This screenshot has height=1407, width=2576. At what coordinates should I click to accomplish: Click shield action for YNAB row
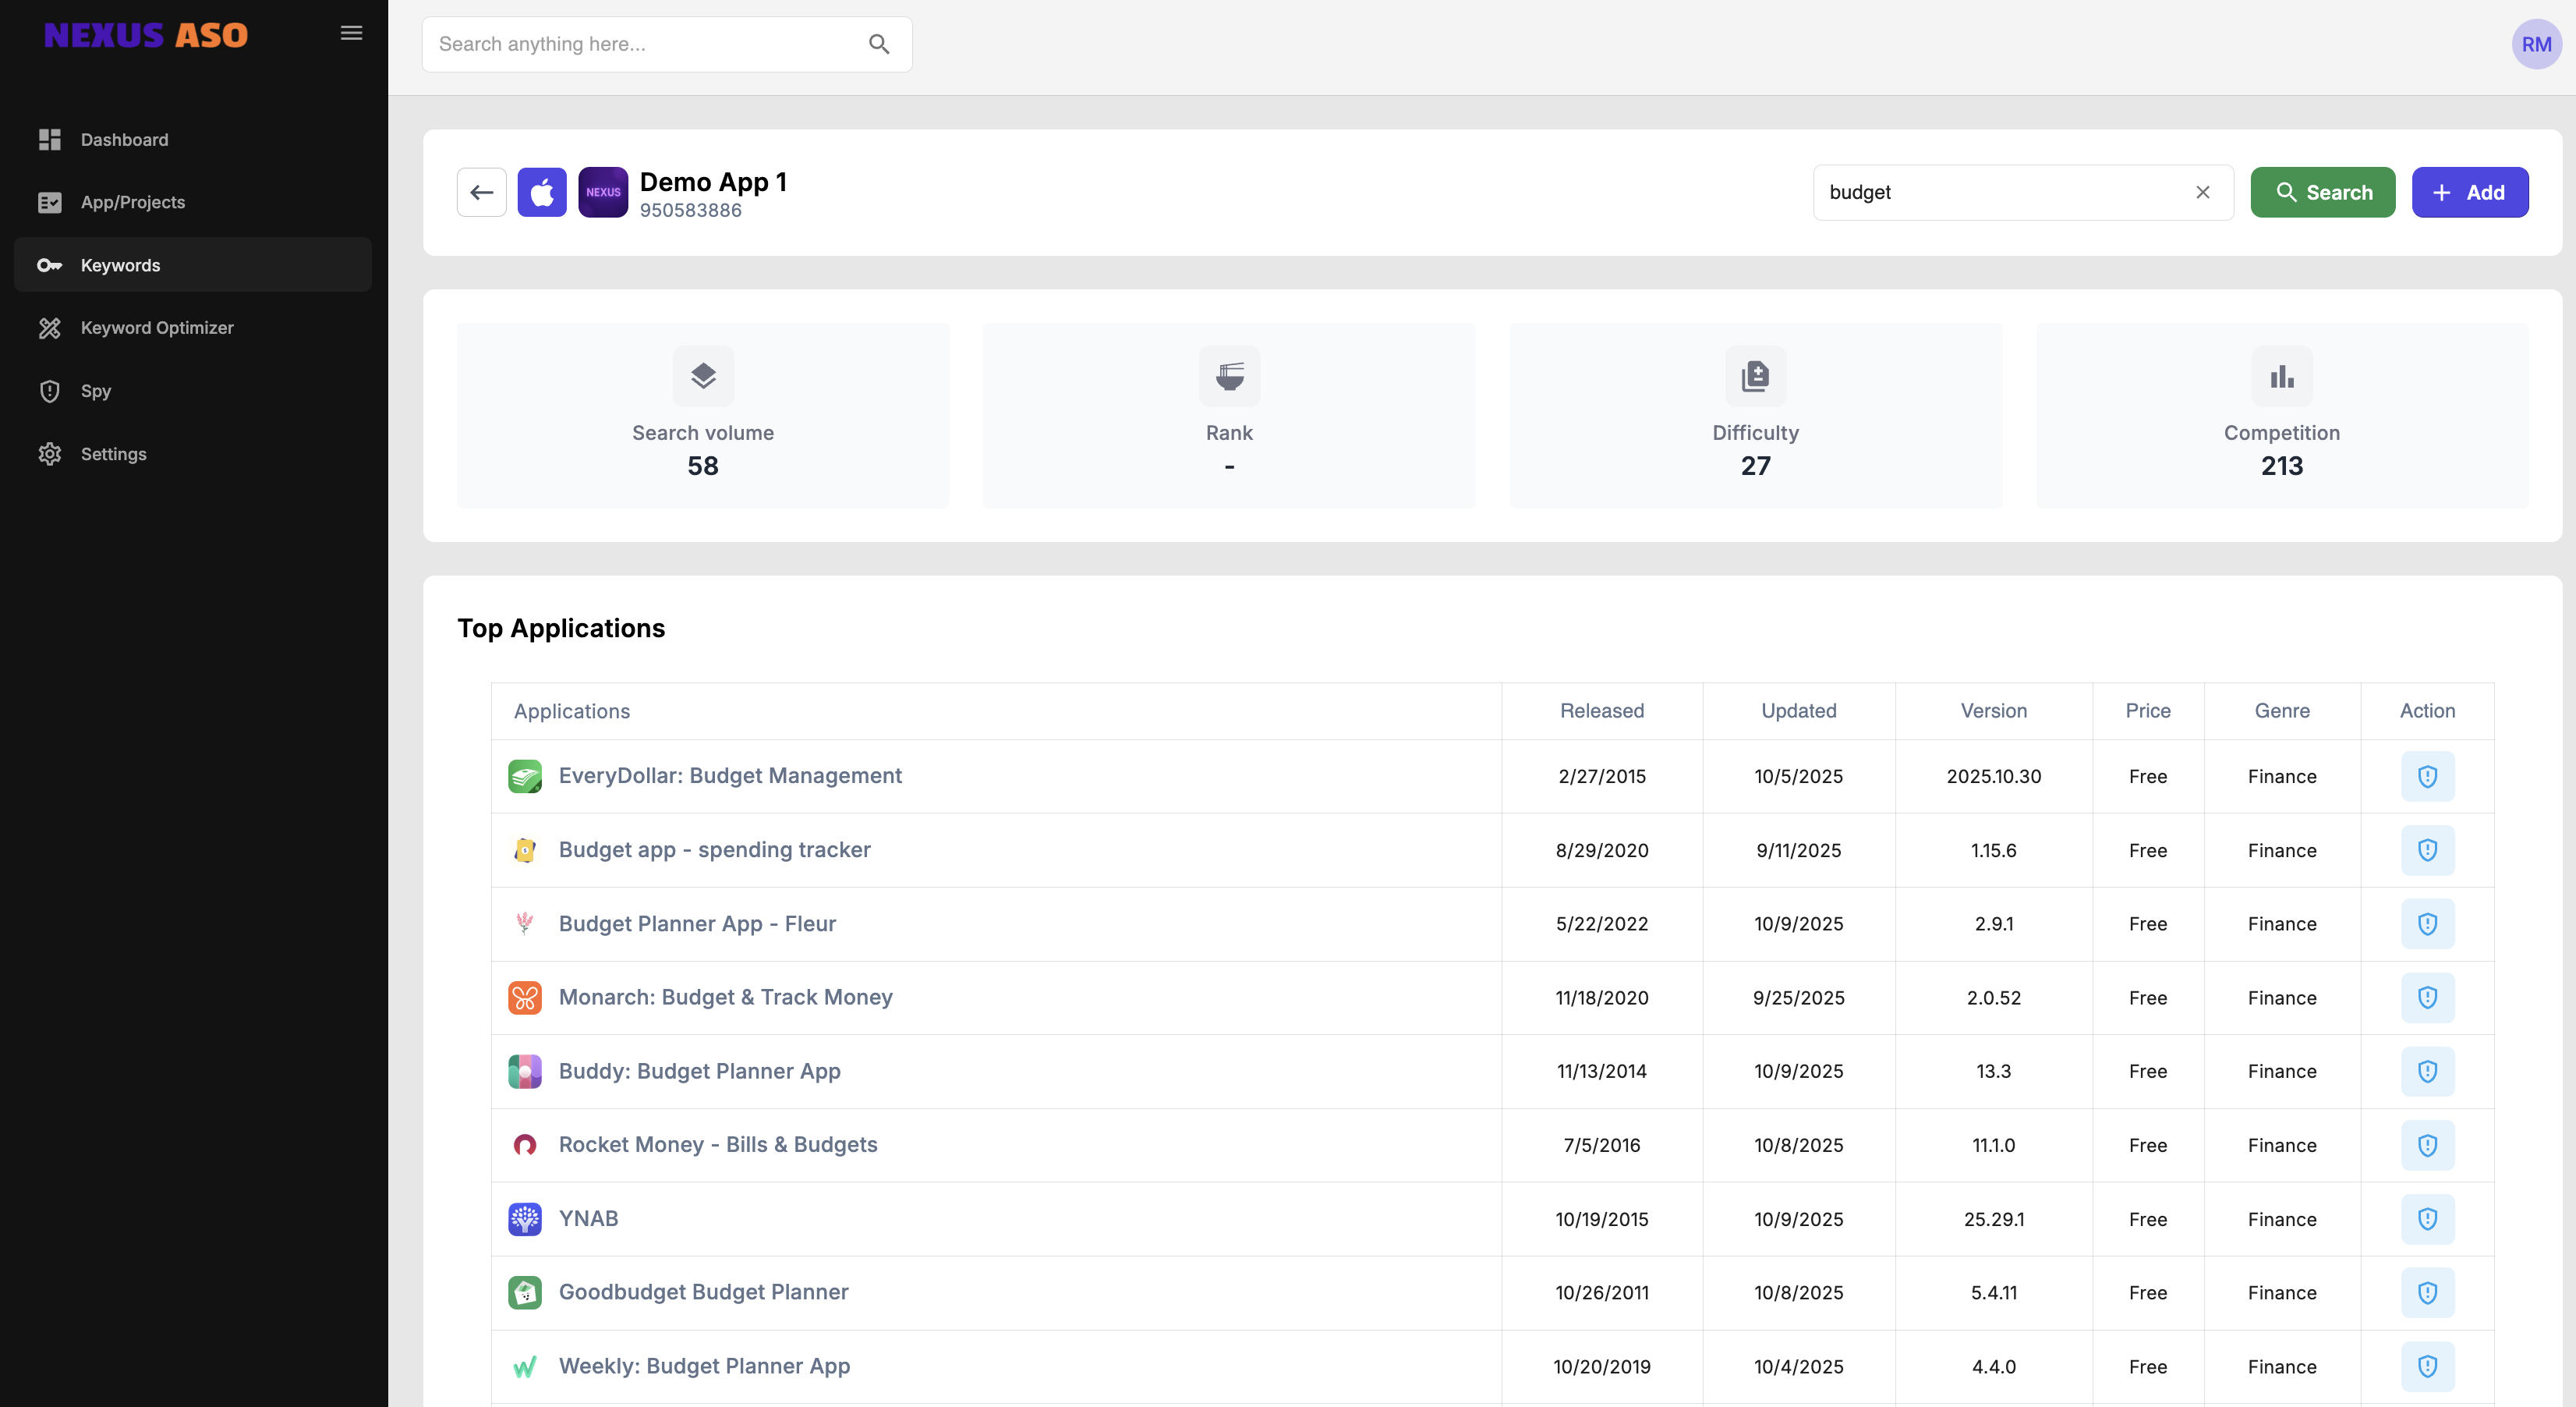2427,1218
